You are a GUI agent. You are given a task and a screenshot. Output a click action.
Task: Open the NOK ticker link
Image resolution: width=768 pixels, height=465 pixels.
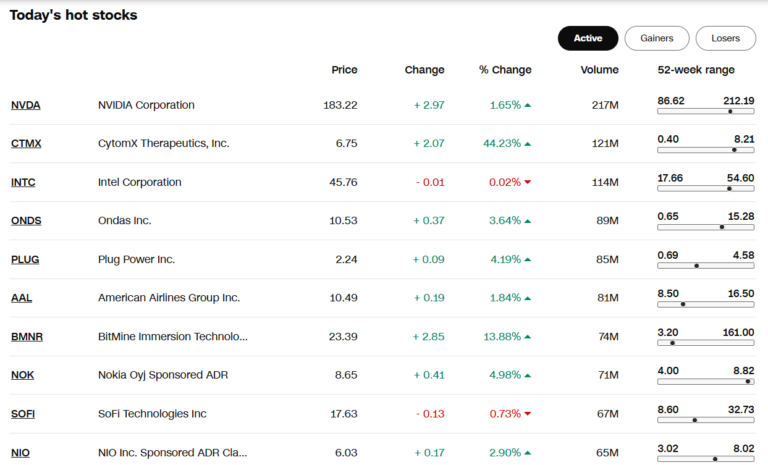pos(23,375)
